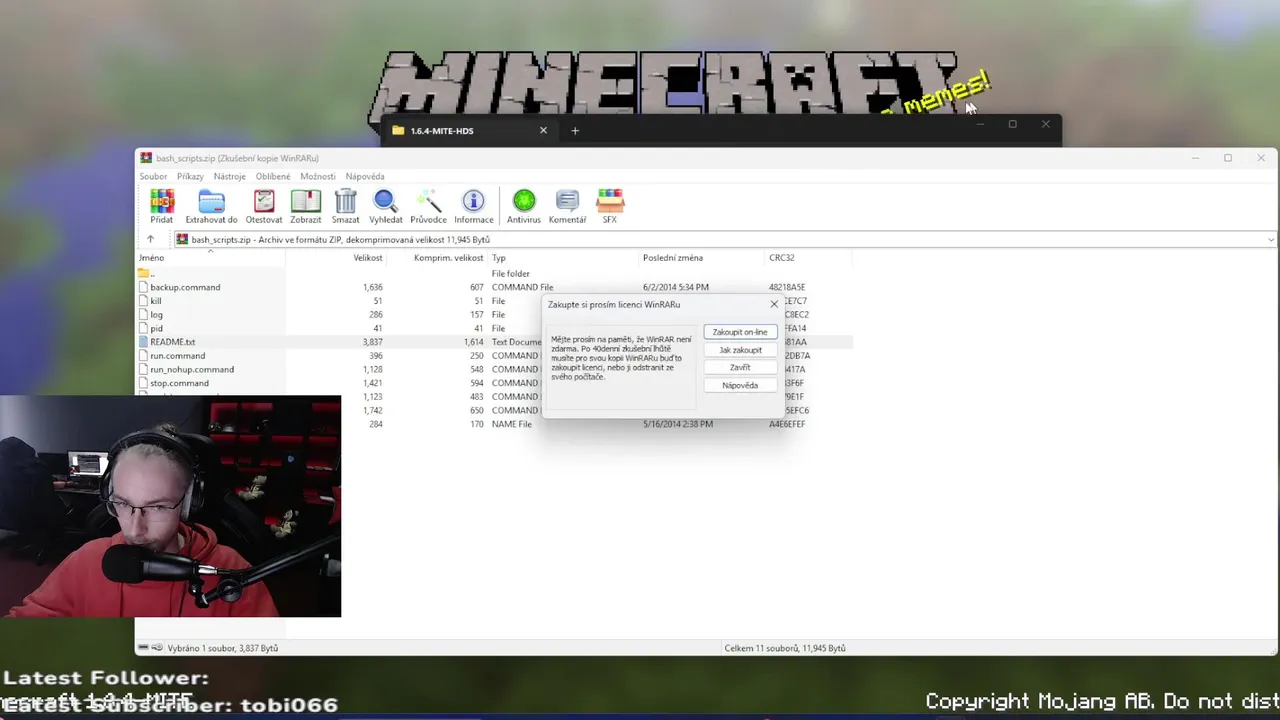Select the backup.command file
Image resolution: width=1280 pixels, height=720 pixels.
185,287
